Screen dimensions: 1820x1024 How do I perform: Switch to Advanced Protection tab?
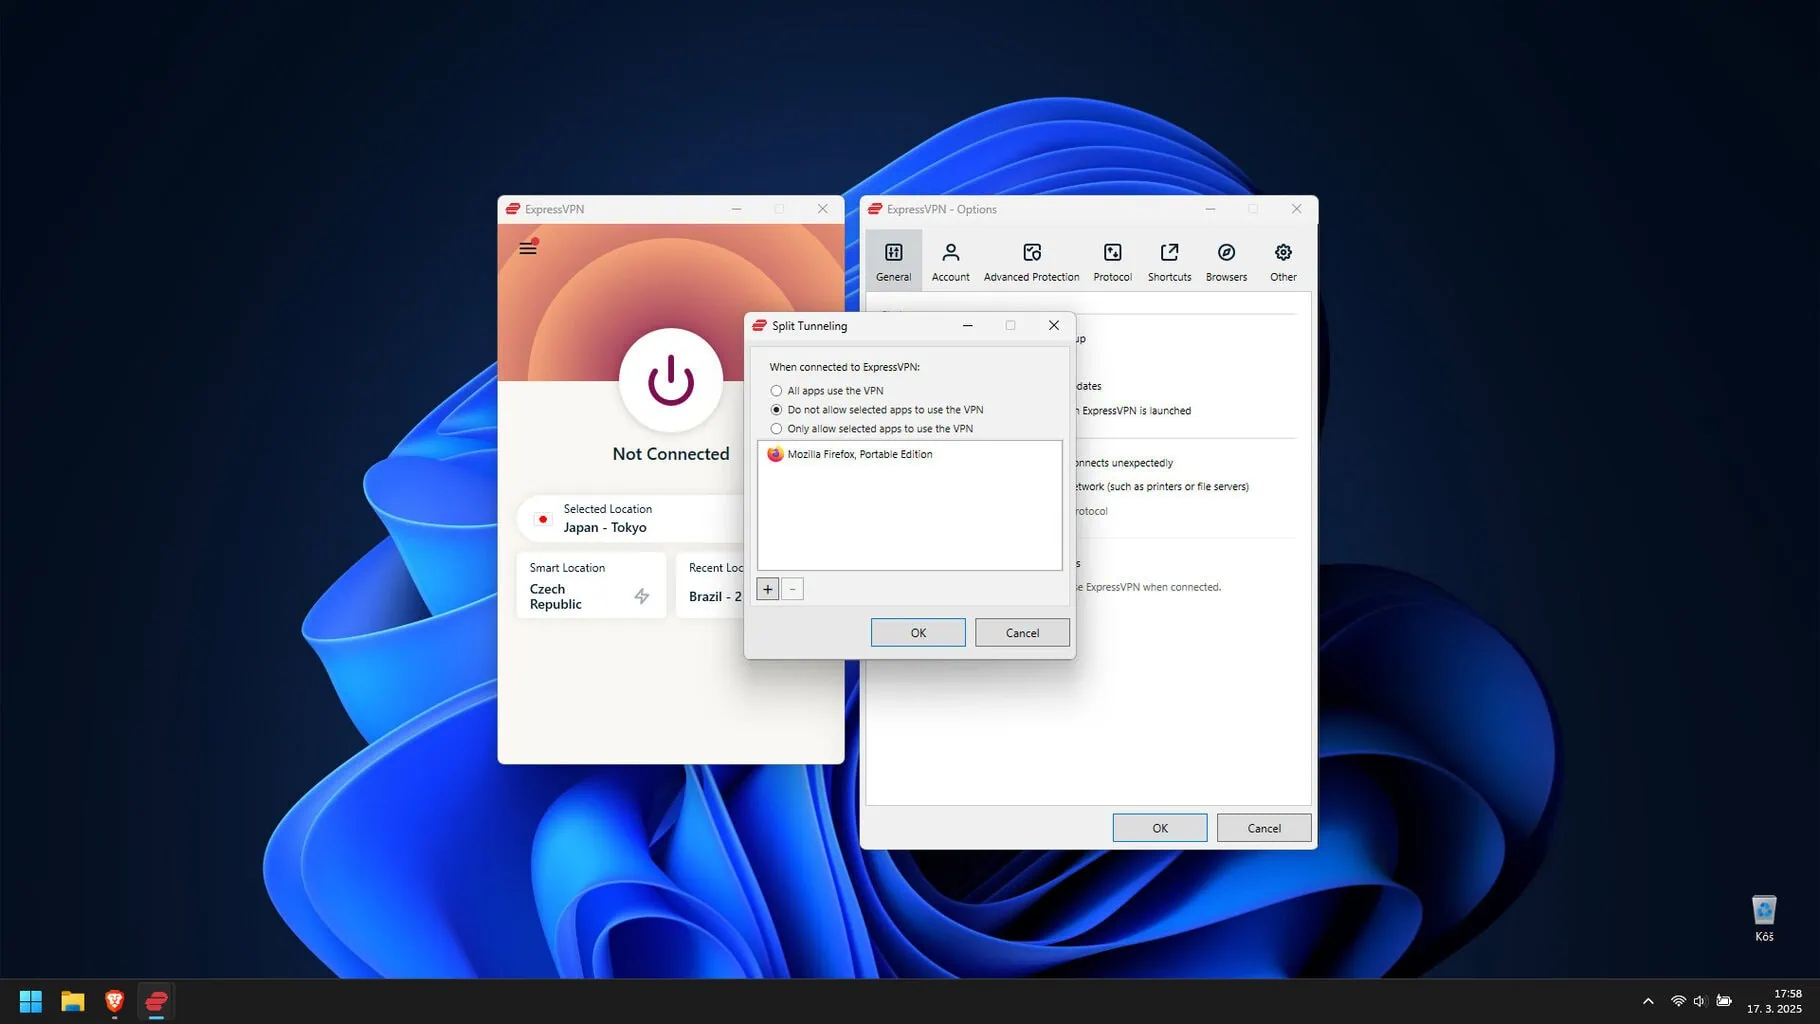coord(1031,262)
